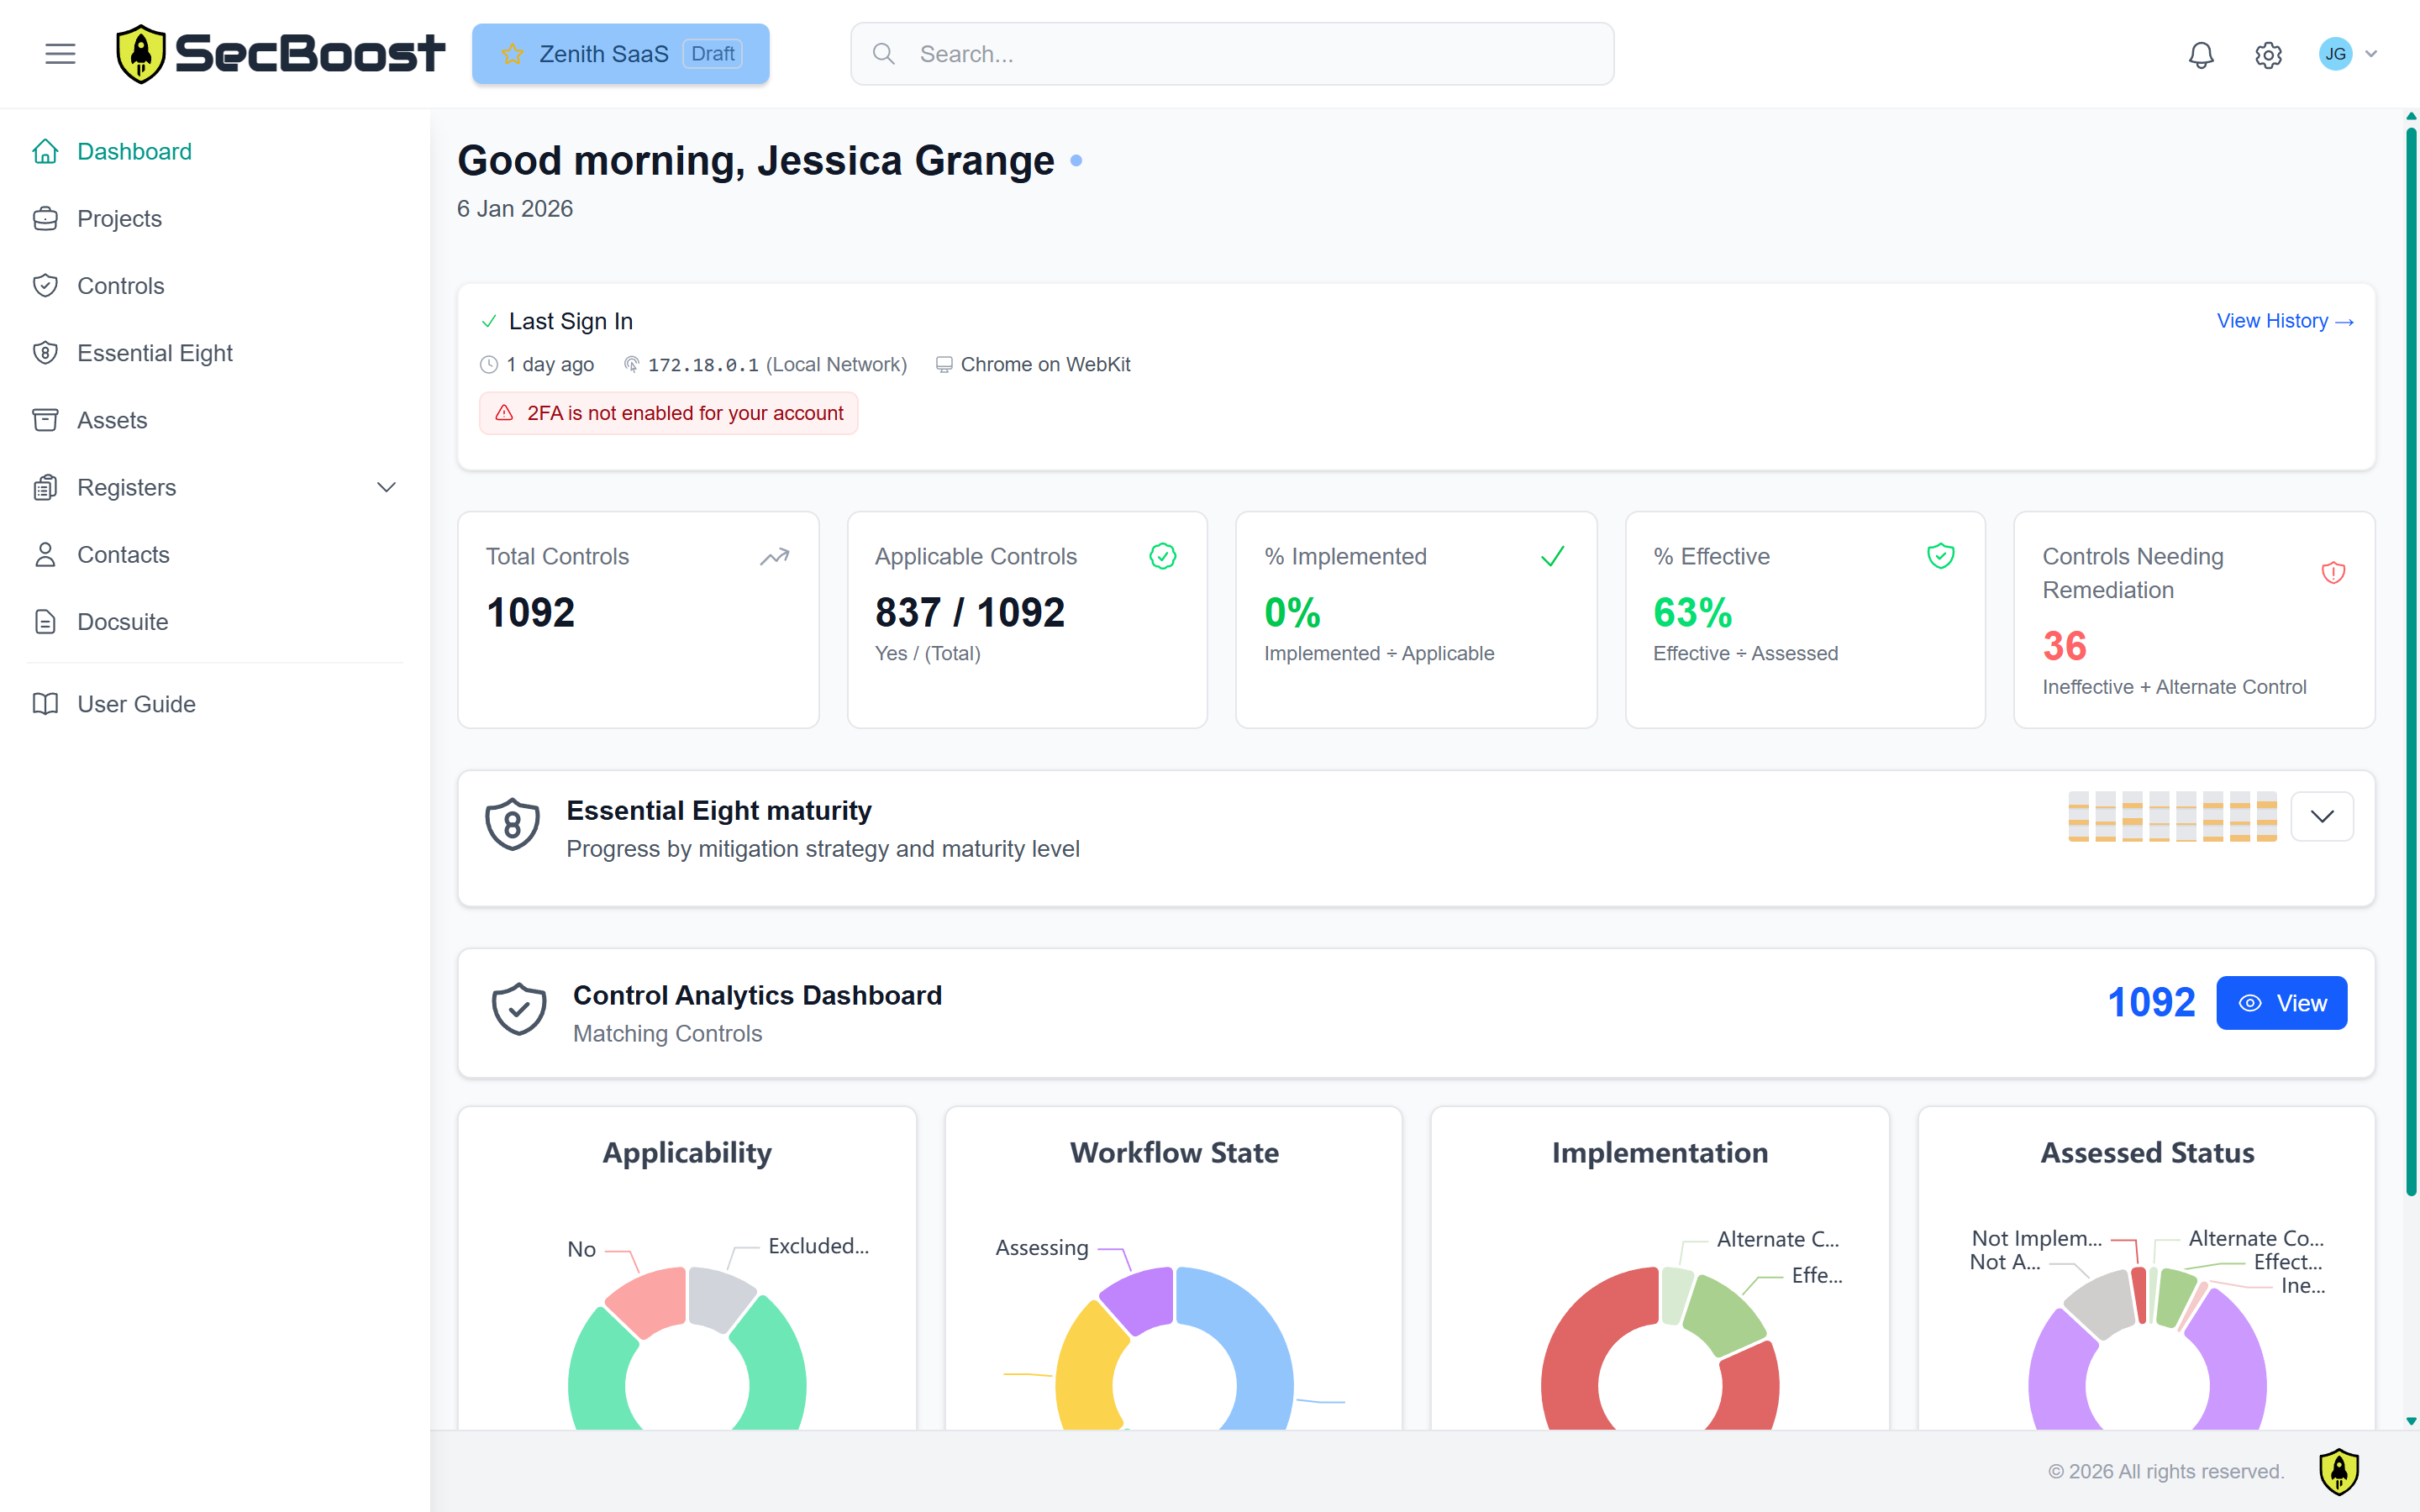
Task: Open settings via the gear icon
Action: coord(2268,54)
